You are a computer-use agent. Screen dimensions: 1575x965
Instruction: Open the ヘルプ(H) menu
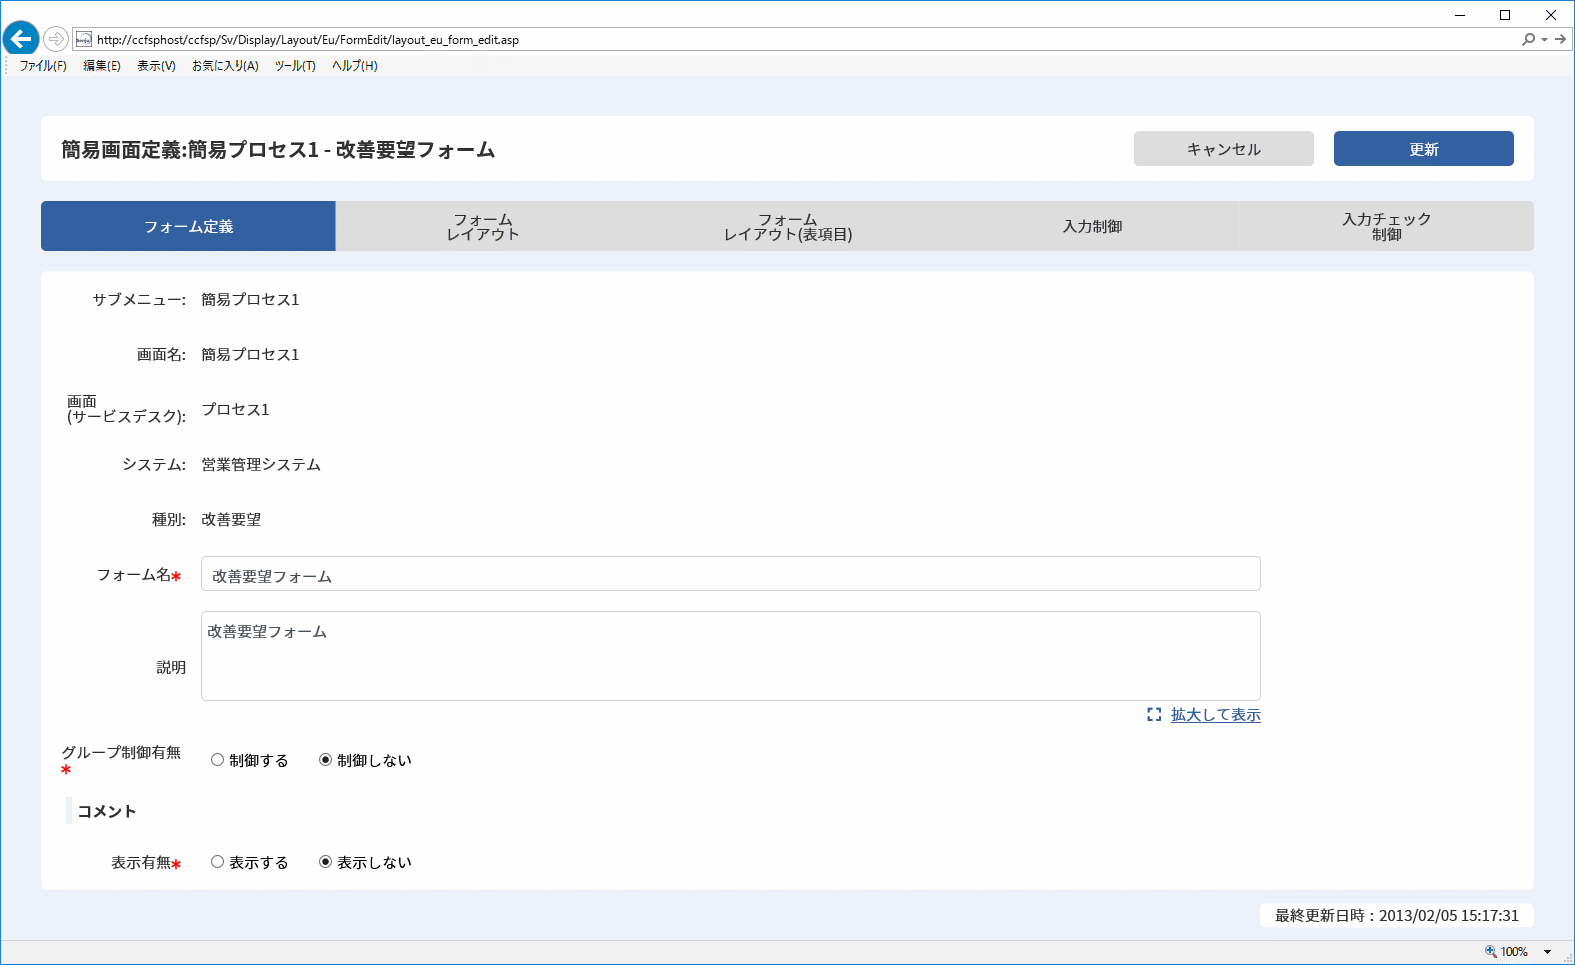coord(355,66)
